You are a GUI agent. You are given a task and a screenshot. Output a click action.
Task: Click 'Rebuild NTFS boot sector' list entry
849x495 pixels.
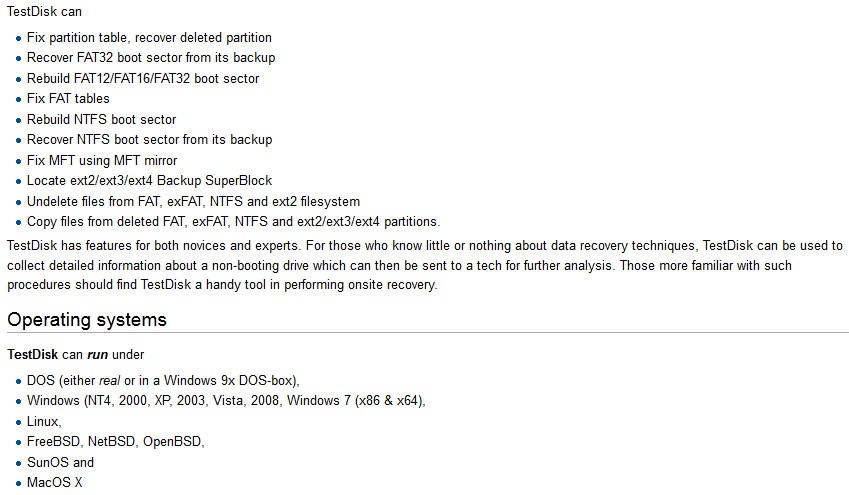click(x=102, y=119)
